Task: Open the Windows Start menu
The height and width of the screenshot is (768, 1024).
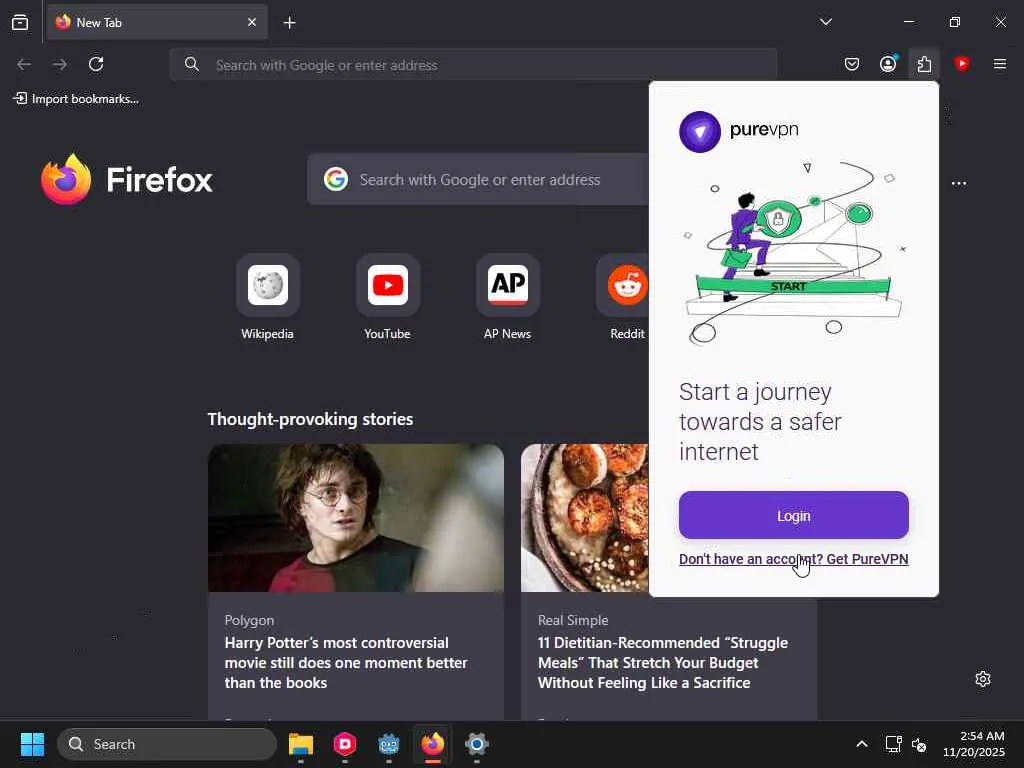Action: point(32,744)
